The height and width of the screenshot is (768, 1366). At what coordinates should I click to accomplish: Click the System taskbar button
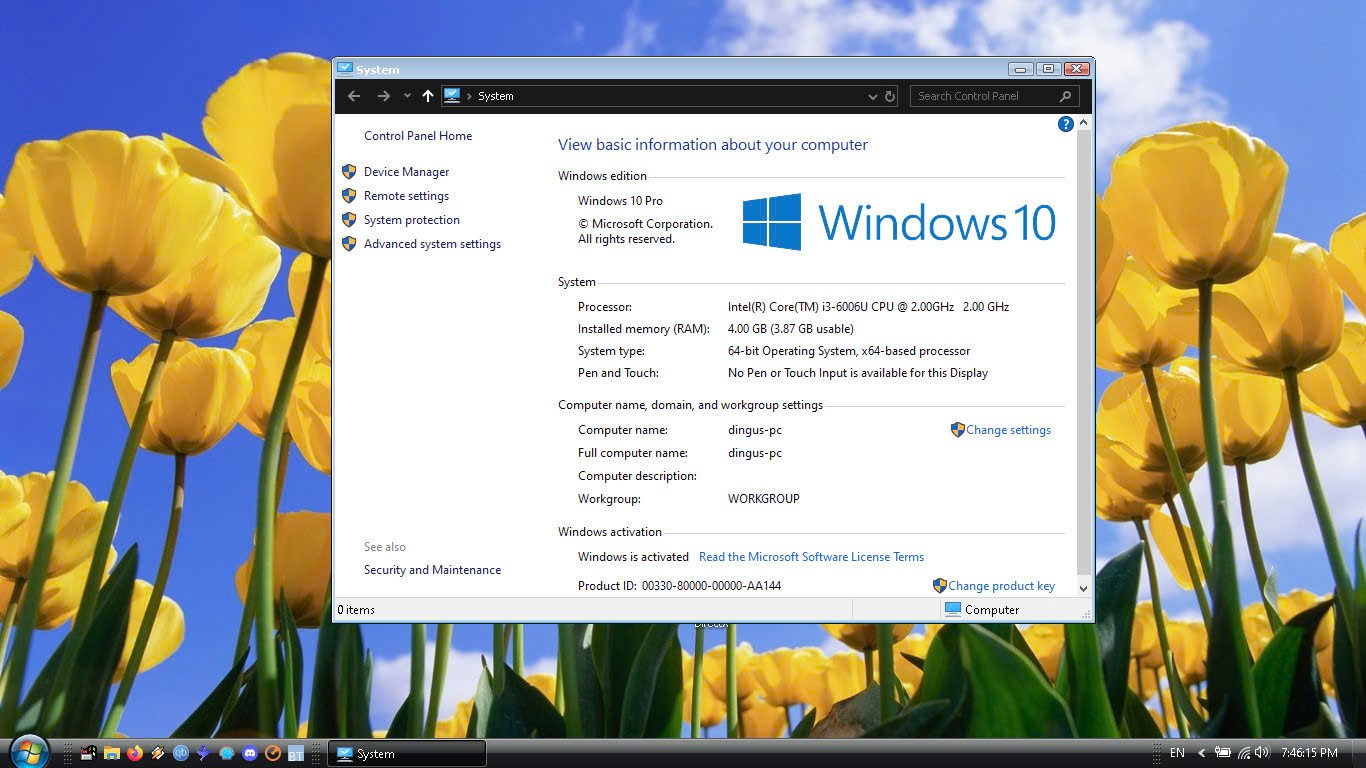coord(407,754)
